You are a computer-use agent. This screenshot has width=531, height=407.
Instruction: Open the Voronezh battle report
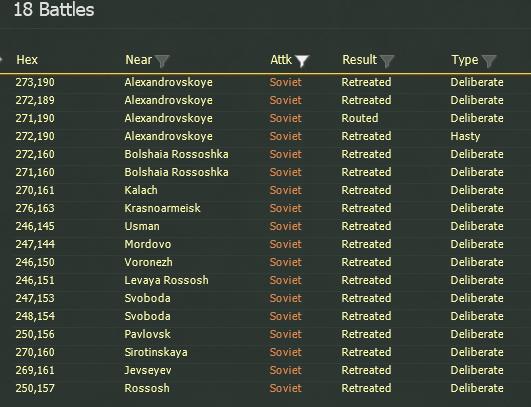coord(266,262)
